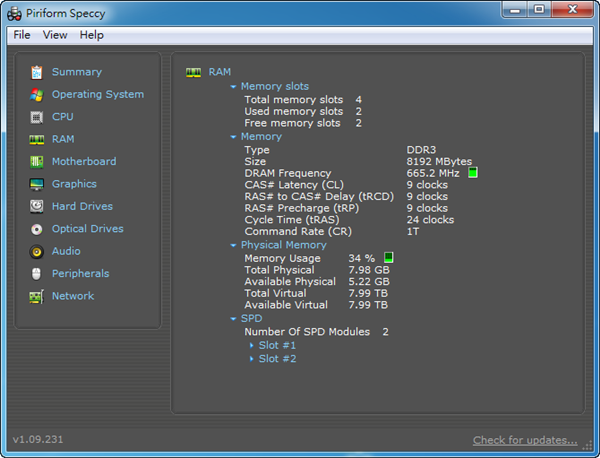Click the Operating System Windows icon
600x458 pixels.
[x=37, y=95]
